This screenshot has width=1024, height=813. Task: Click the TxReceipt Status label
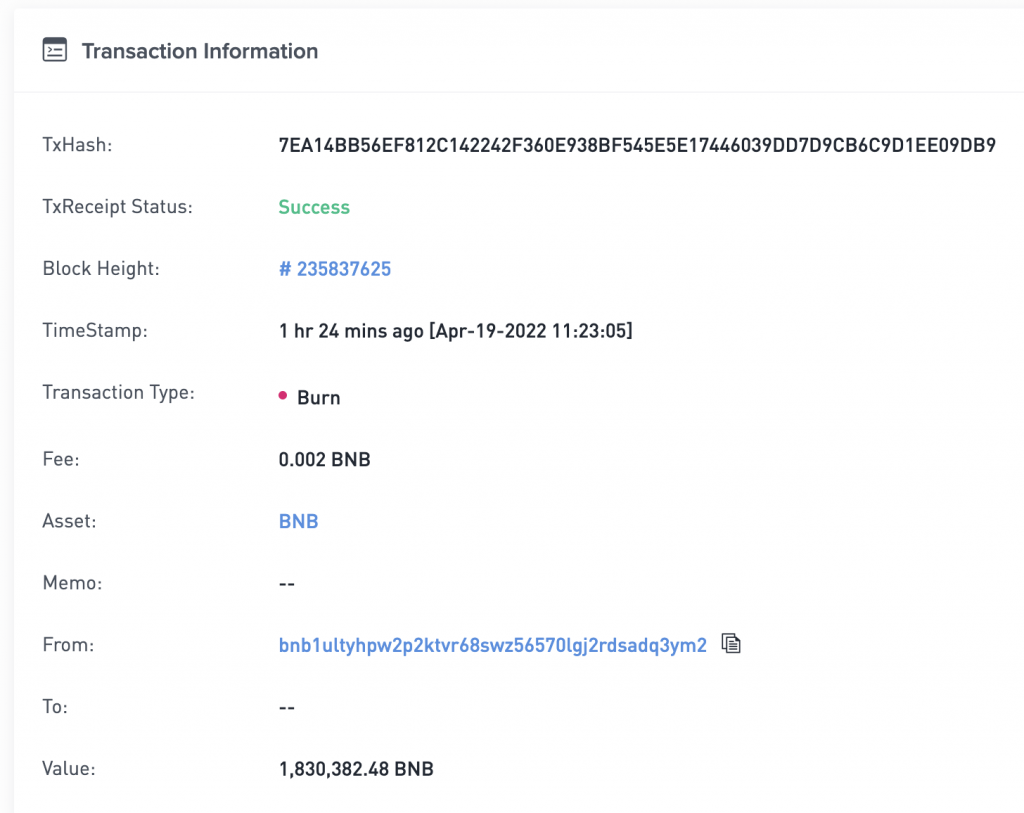[x=118, y=207]
